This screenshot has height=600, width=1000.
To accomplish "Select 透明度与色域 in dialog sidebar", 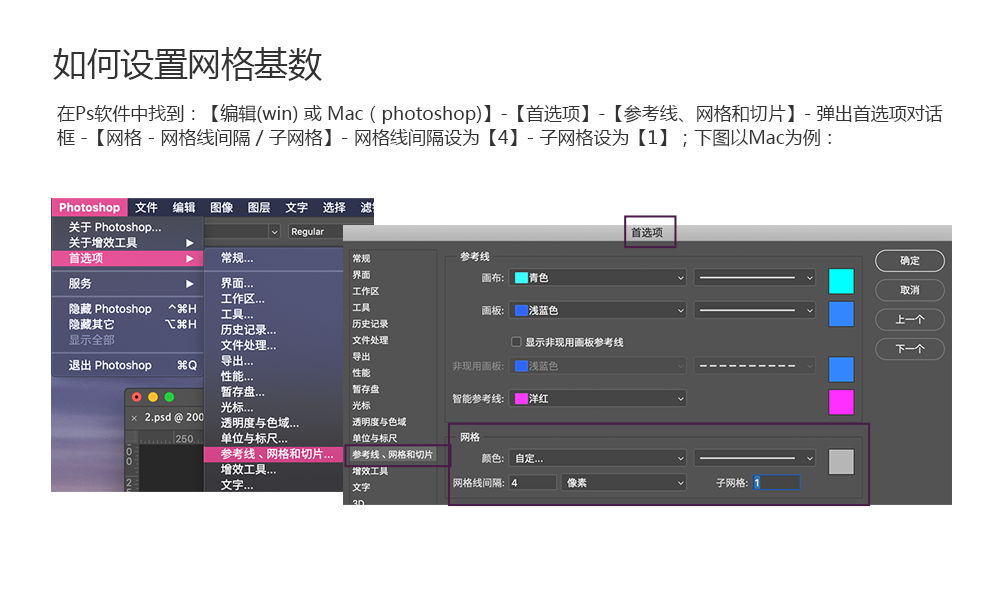I will 379,421.
